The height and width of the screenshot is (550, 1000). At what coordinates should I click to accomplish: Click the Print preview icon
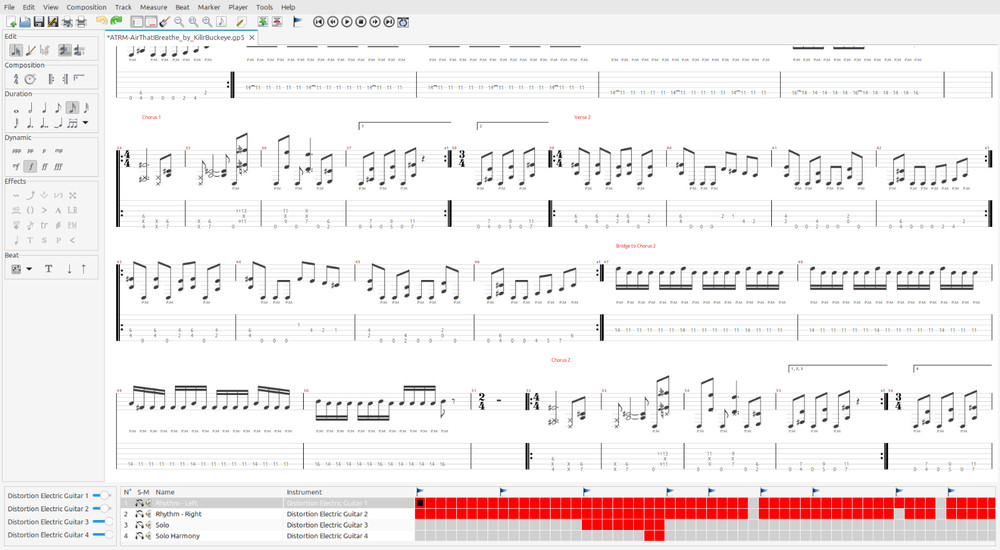67,22
